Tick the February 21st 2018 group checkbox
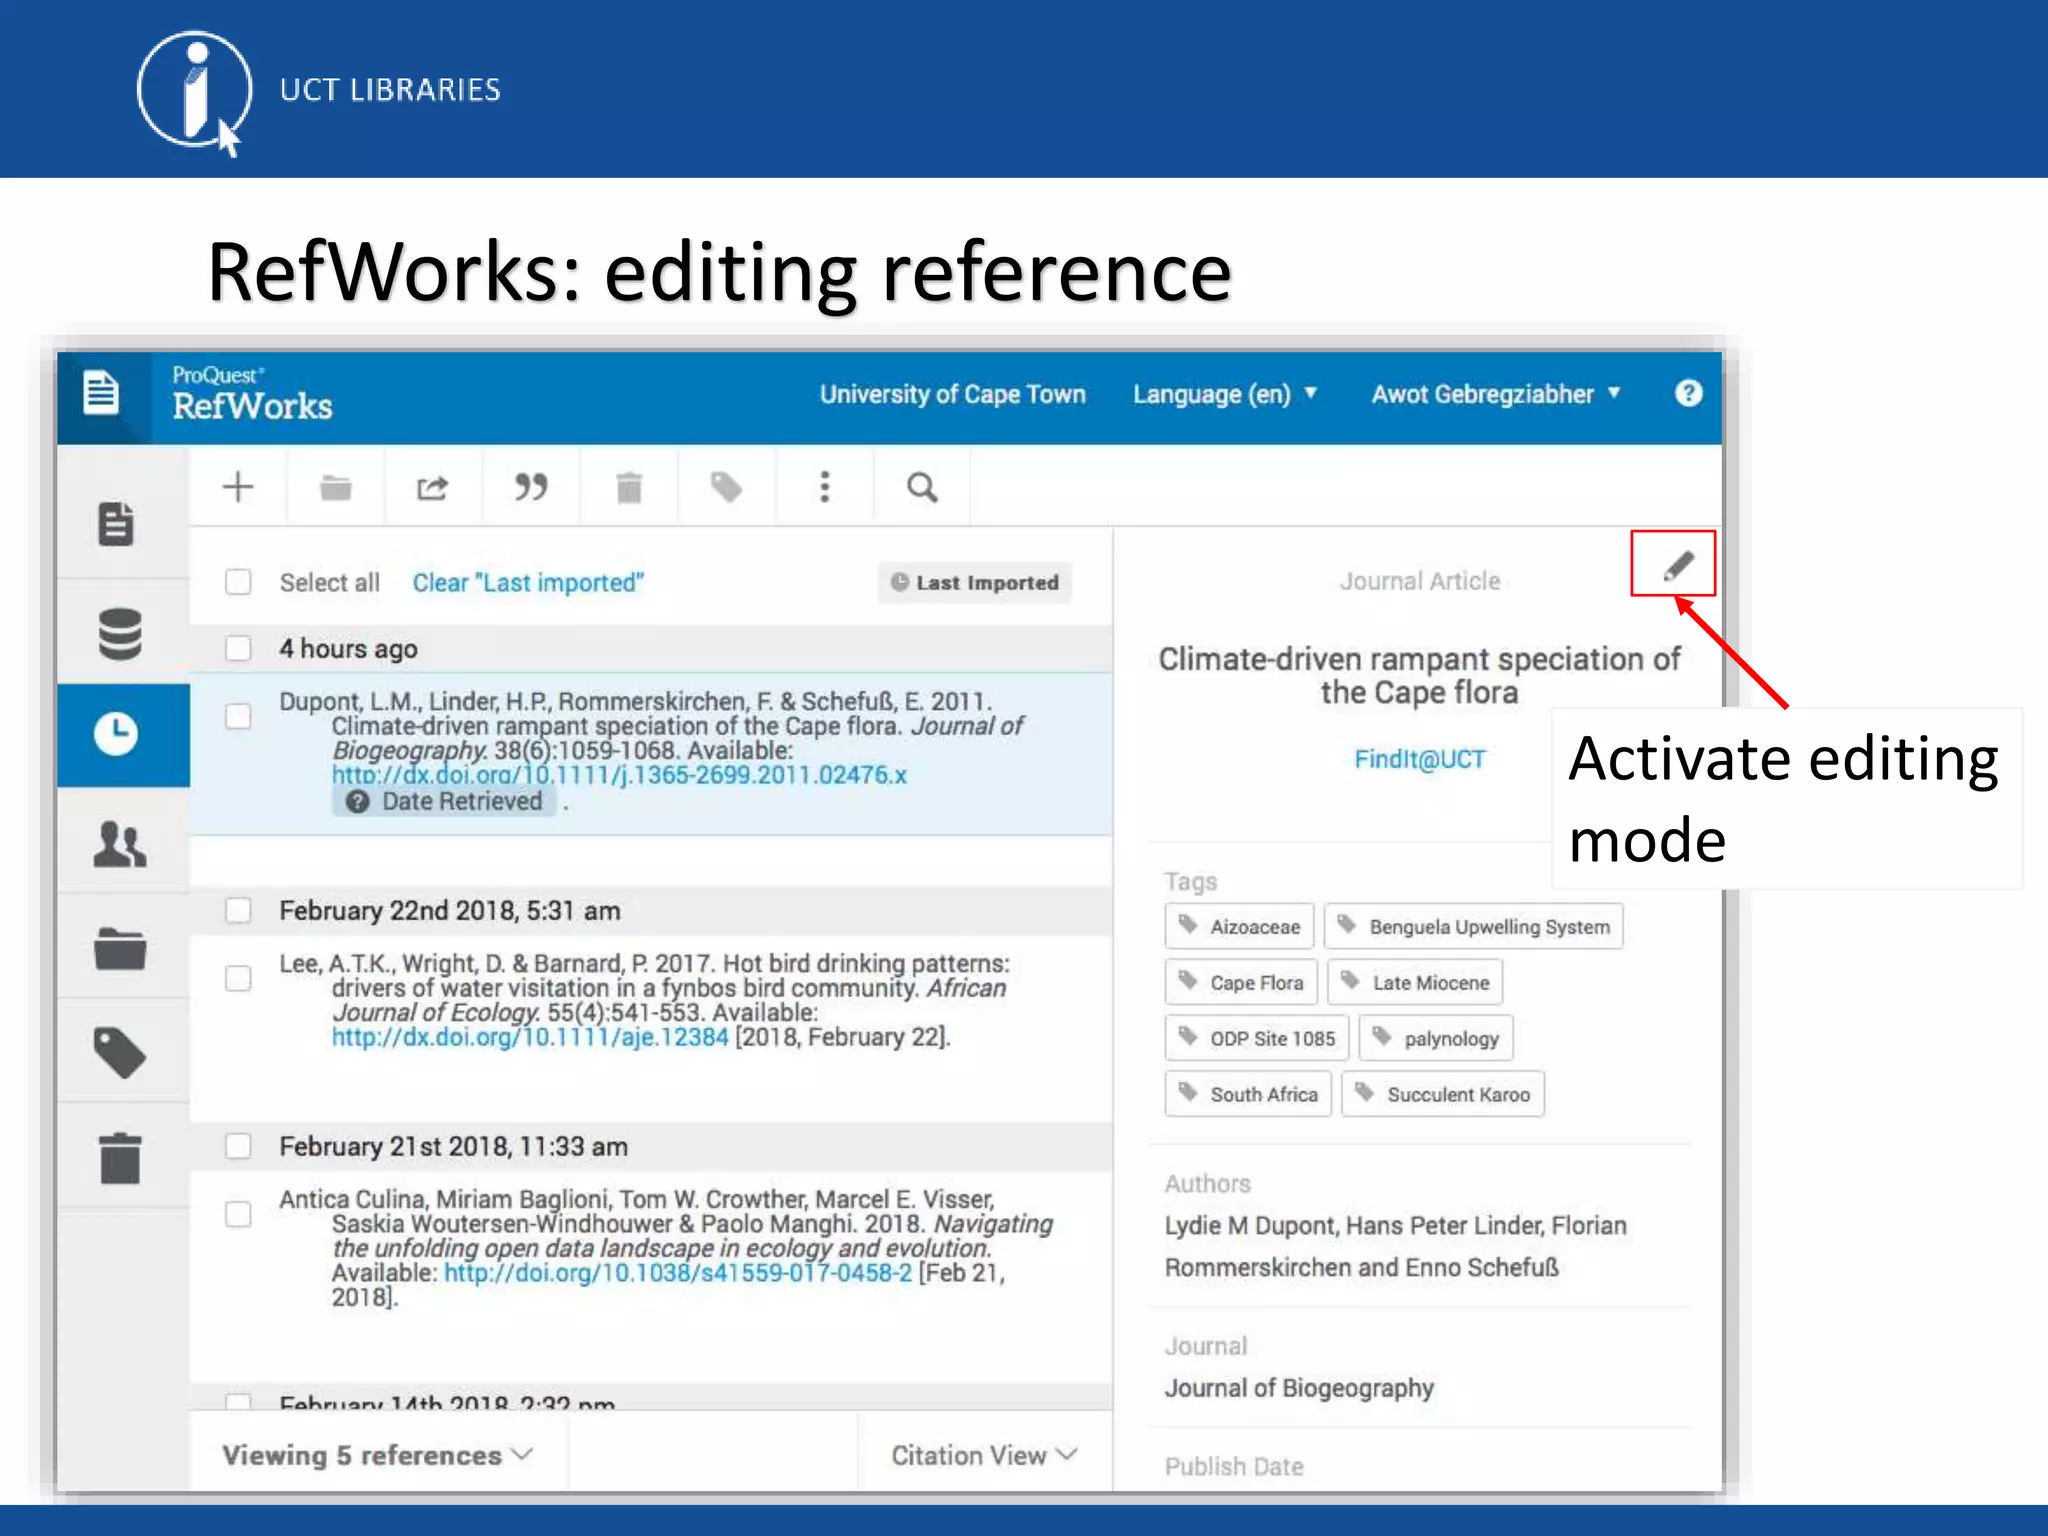The width and height of the screenshot is (2048, 1536). coord(238,1146)
